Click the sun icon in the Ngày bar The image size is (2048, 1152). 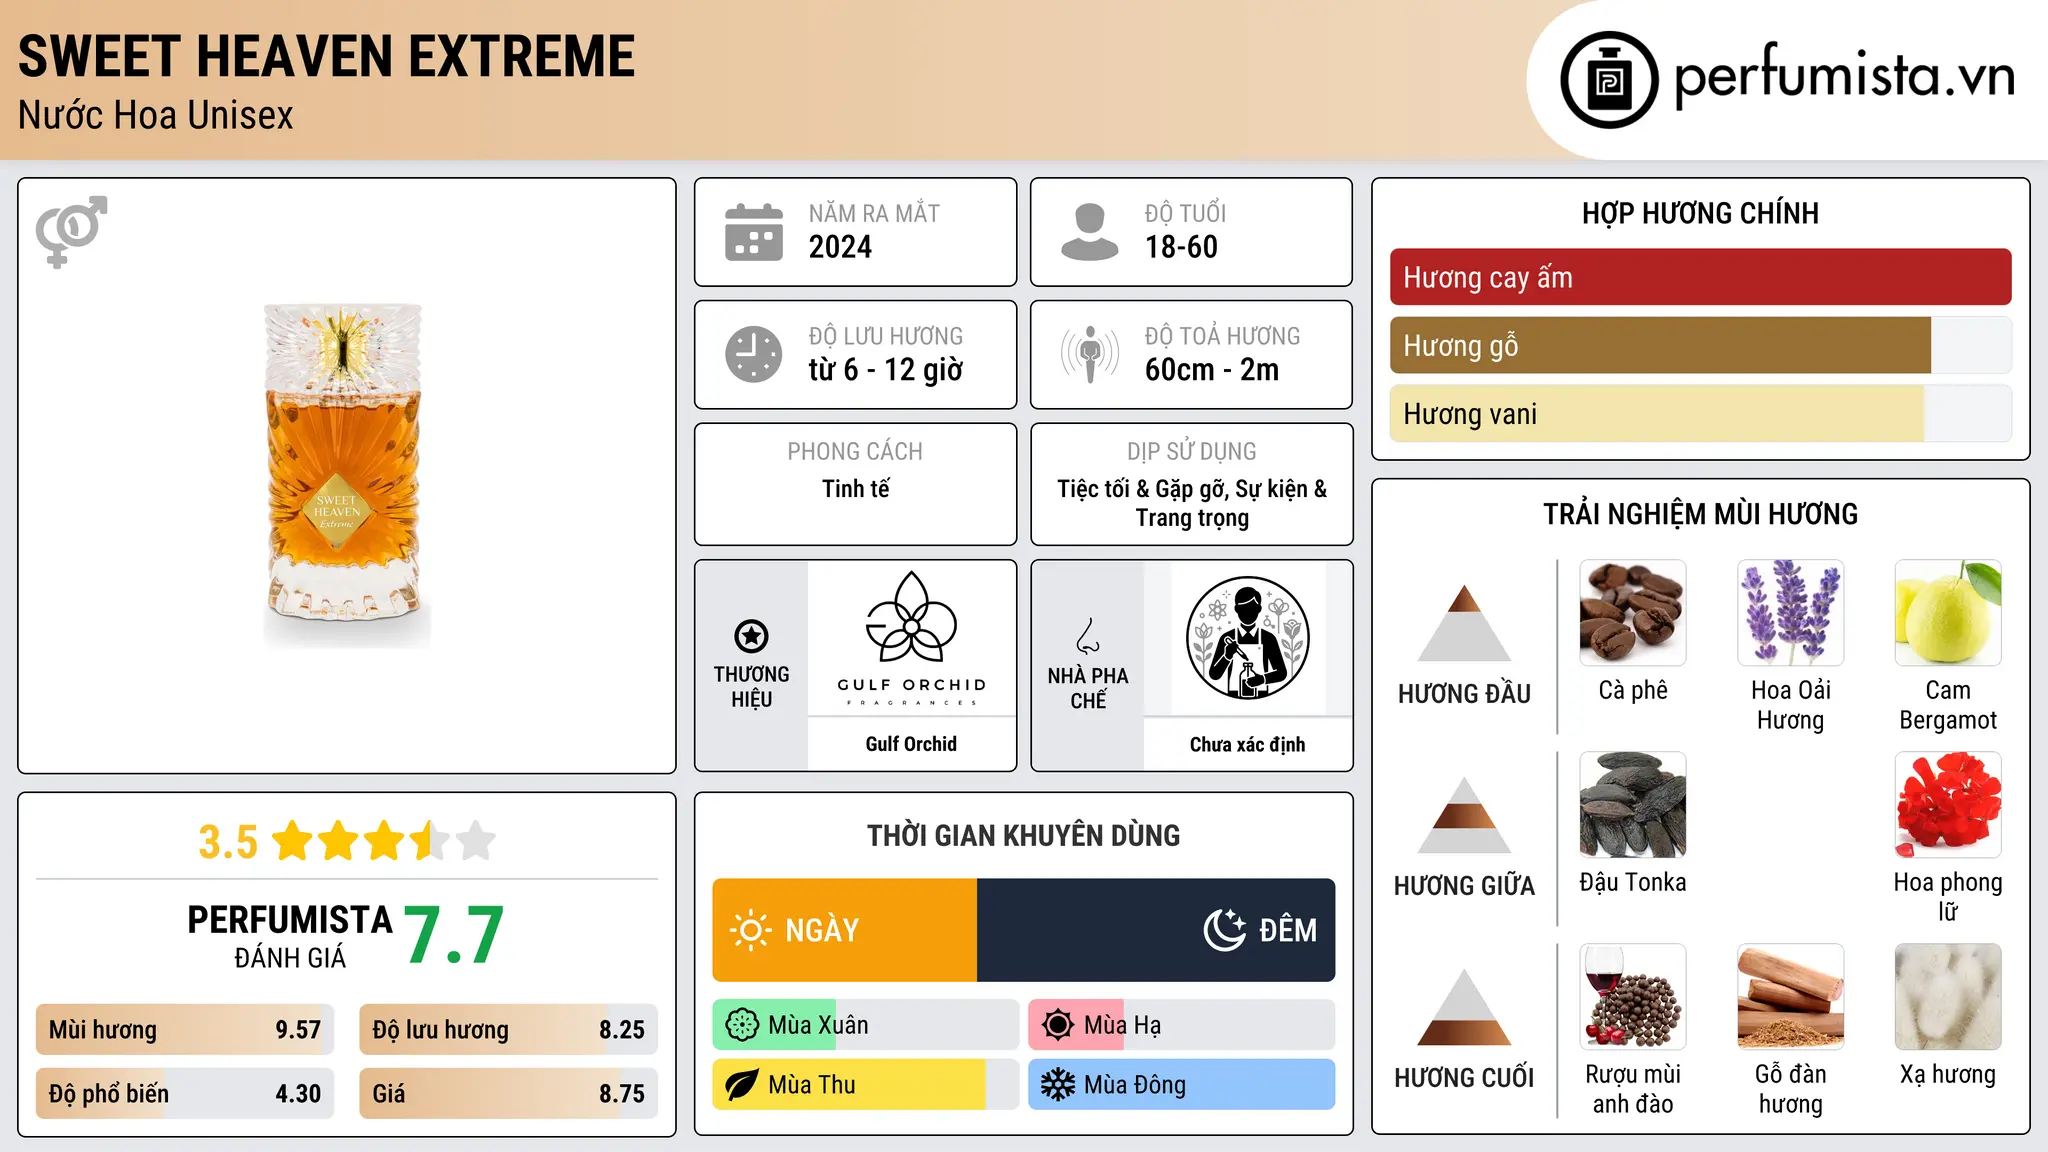(x=750, y=930)
